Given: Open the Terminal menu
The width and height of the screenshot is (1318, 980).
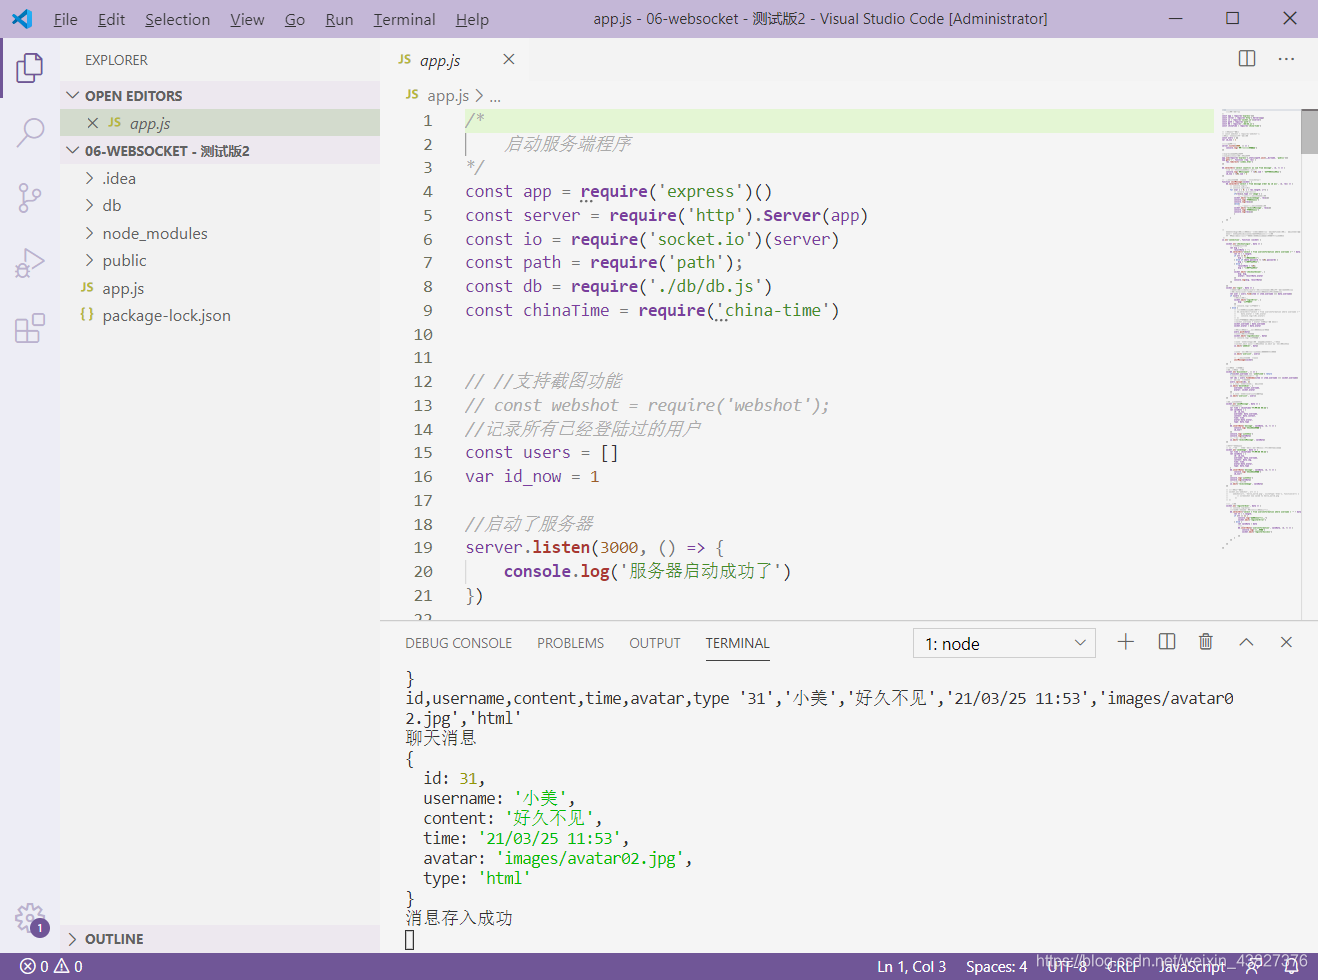Looking at the screenshot, I should coord(404,19).
